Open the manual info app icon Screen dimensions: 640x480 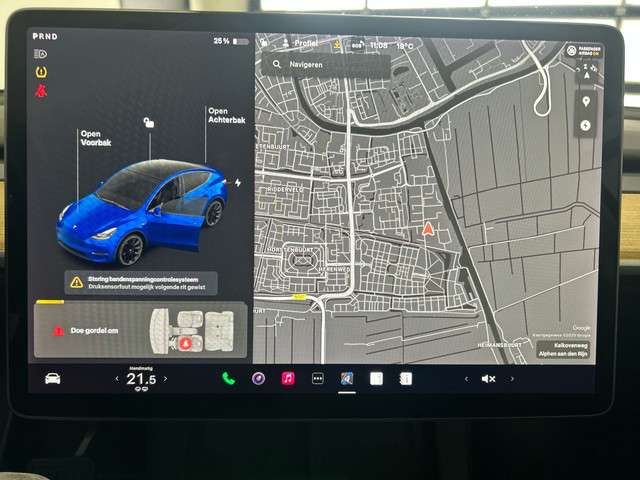[x=406, y=379]
